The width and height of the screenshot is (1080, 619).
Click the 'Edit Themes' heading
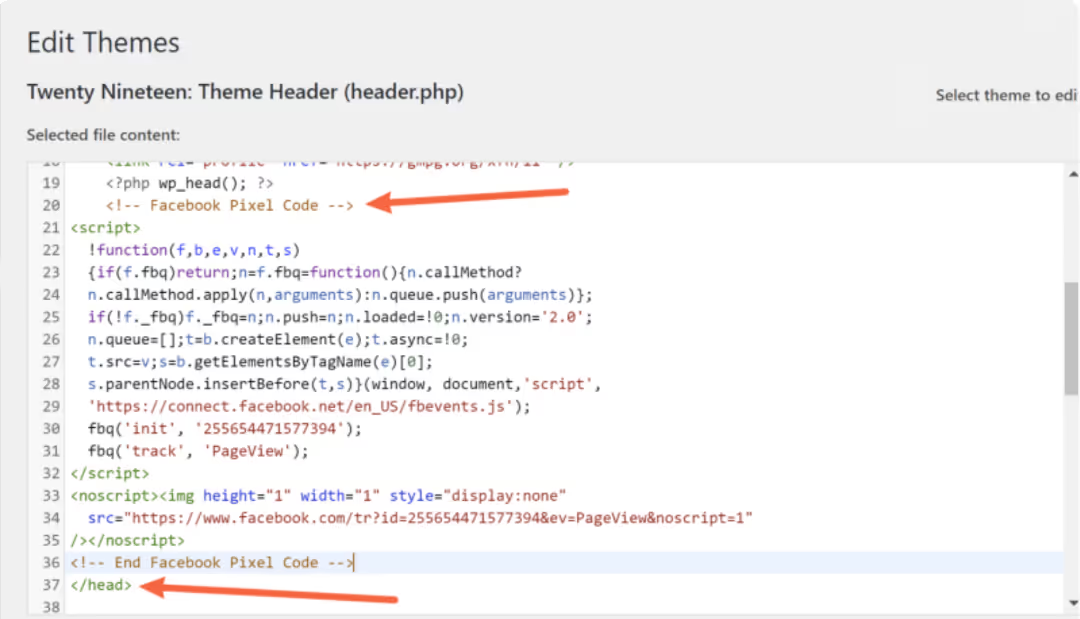pyautogui.click(x=103, y=43)
